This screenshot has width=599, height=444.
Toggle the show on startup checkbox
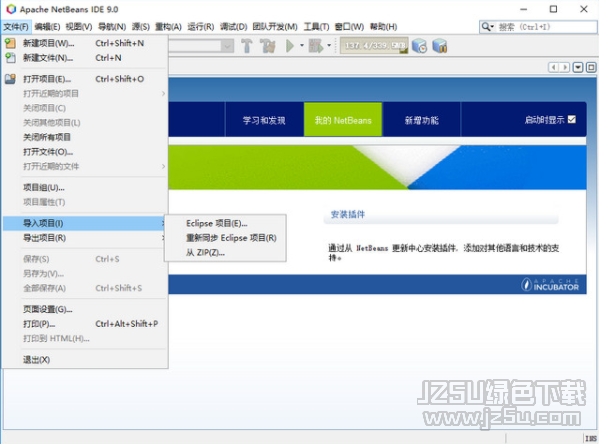572,120
